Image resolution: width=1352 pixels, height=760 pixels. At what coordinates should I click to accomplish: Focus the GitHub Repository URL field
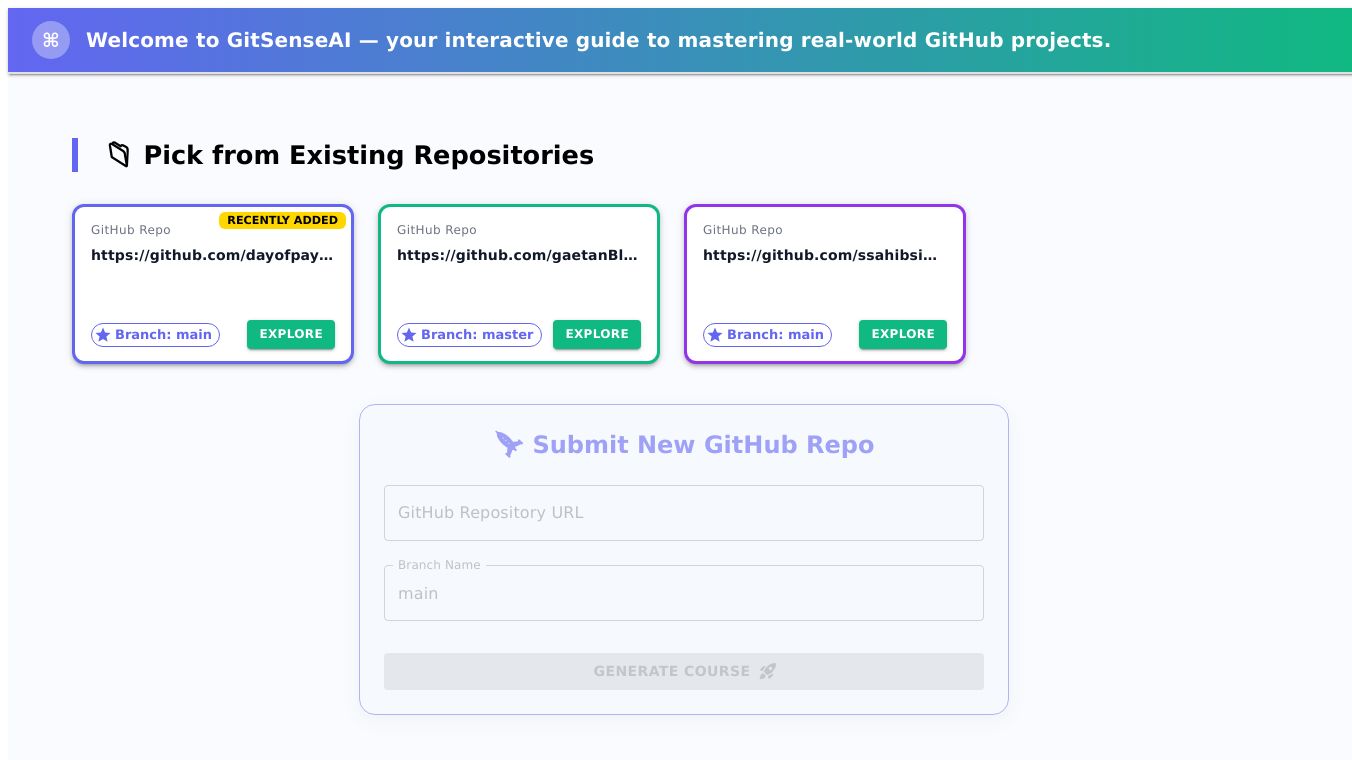pos(684,513)
